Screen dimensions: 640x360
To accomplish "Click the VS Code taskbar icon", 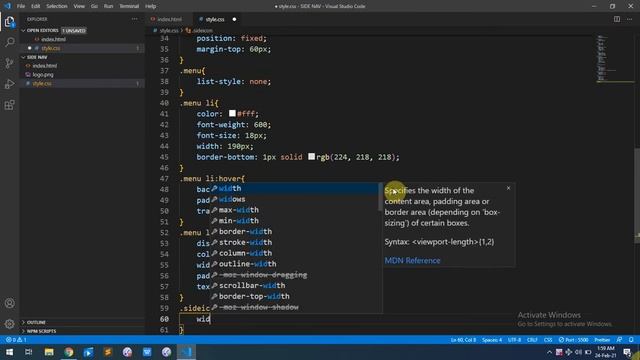I will [186, 352].
